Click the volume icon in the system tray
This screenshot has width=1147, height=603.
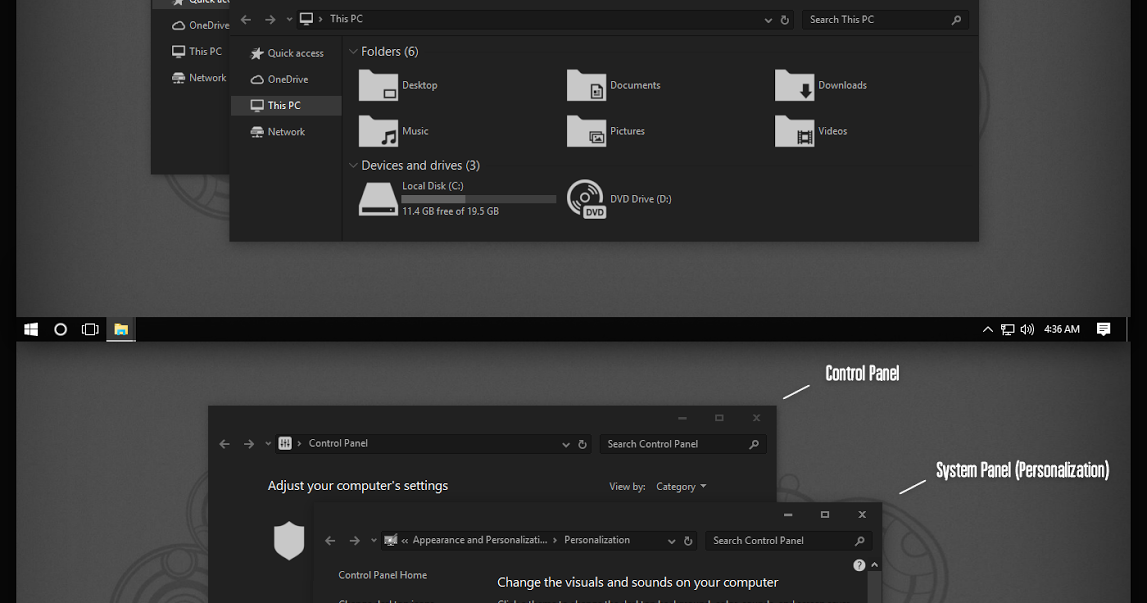[x=1027, y=329]
